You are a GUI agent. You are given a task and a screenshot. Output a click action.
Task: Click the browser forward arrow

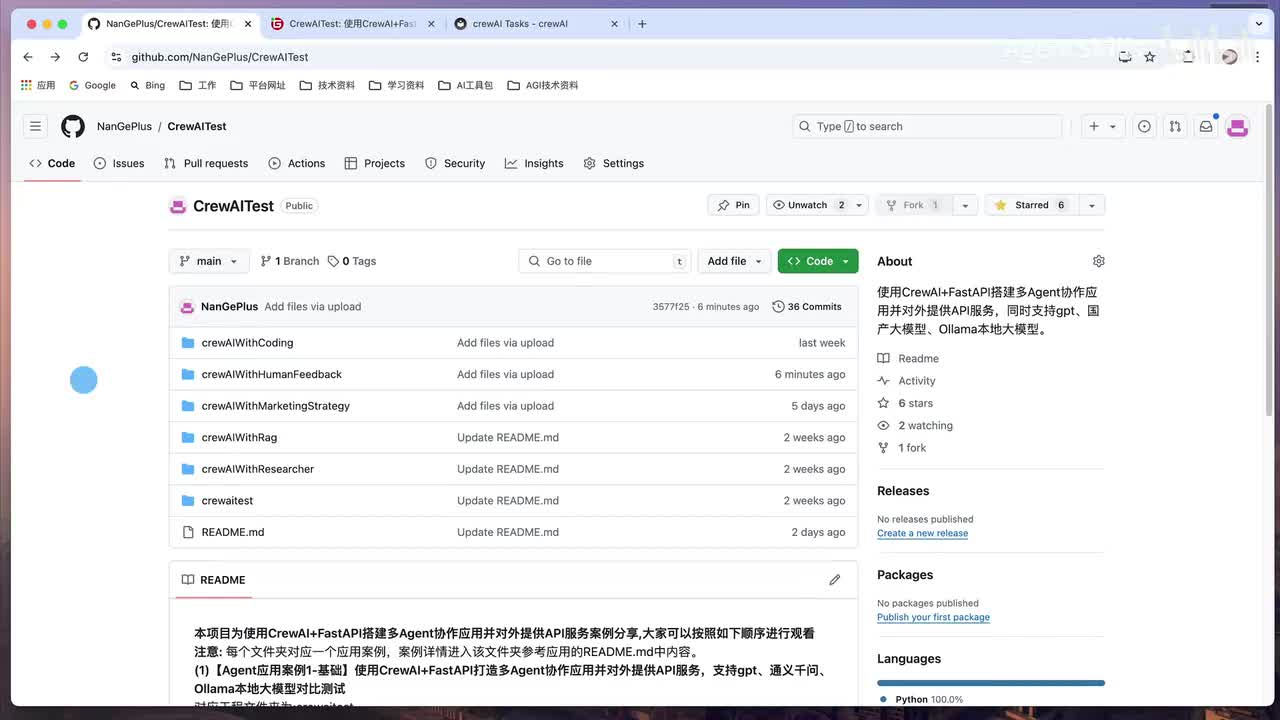tap(55, 57)
